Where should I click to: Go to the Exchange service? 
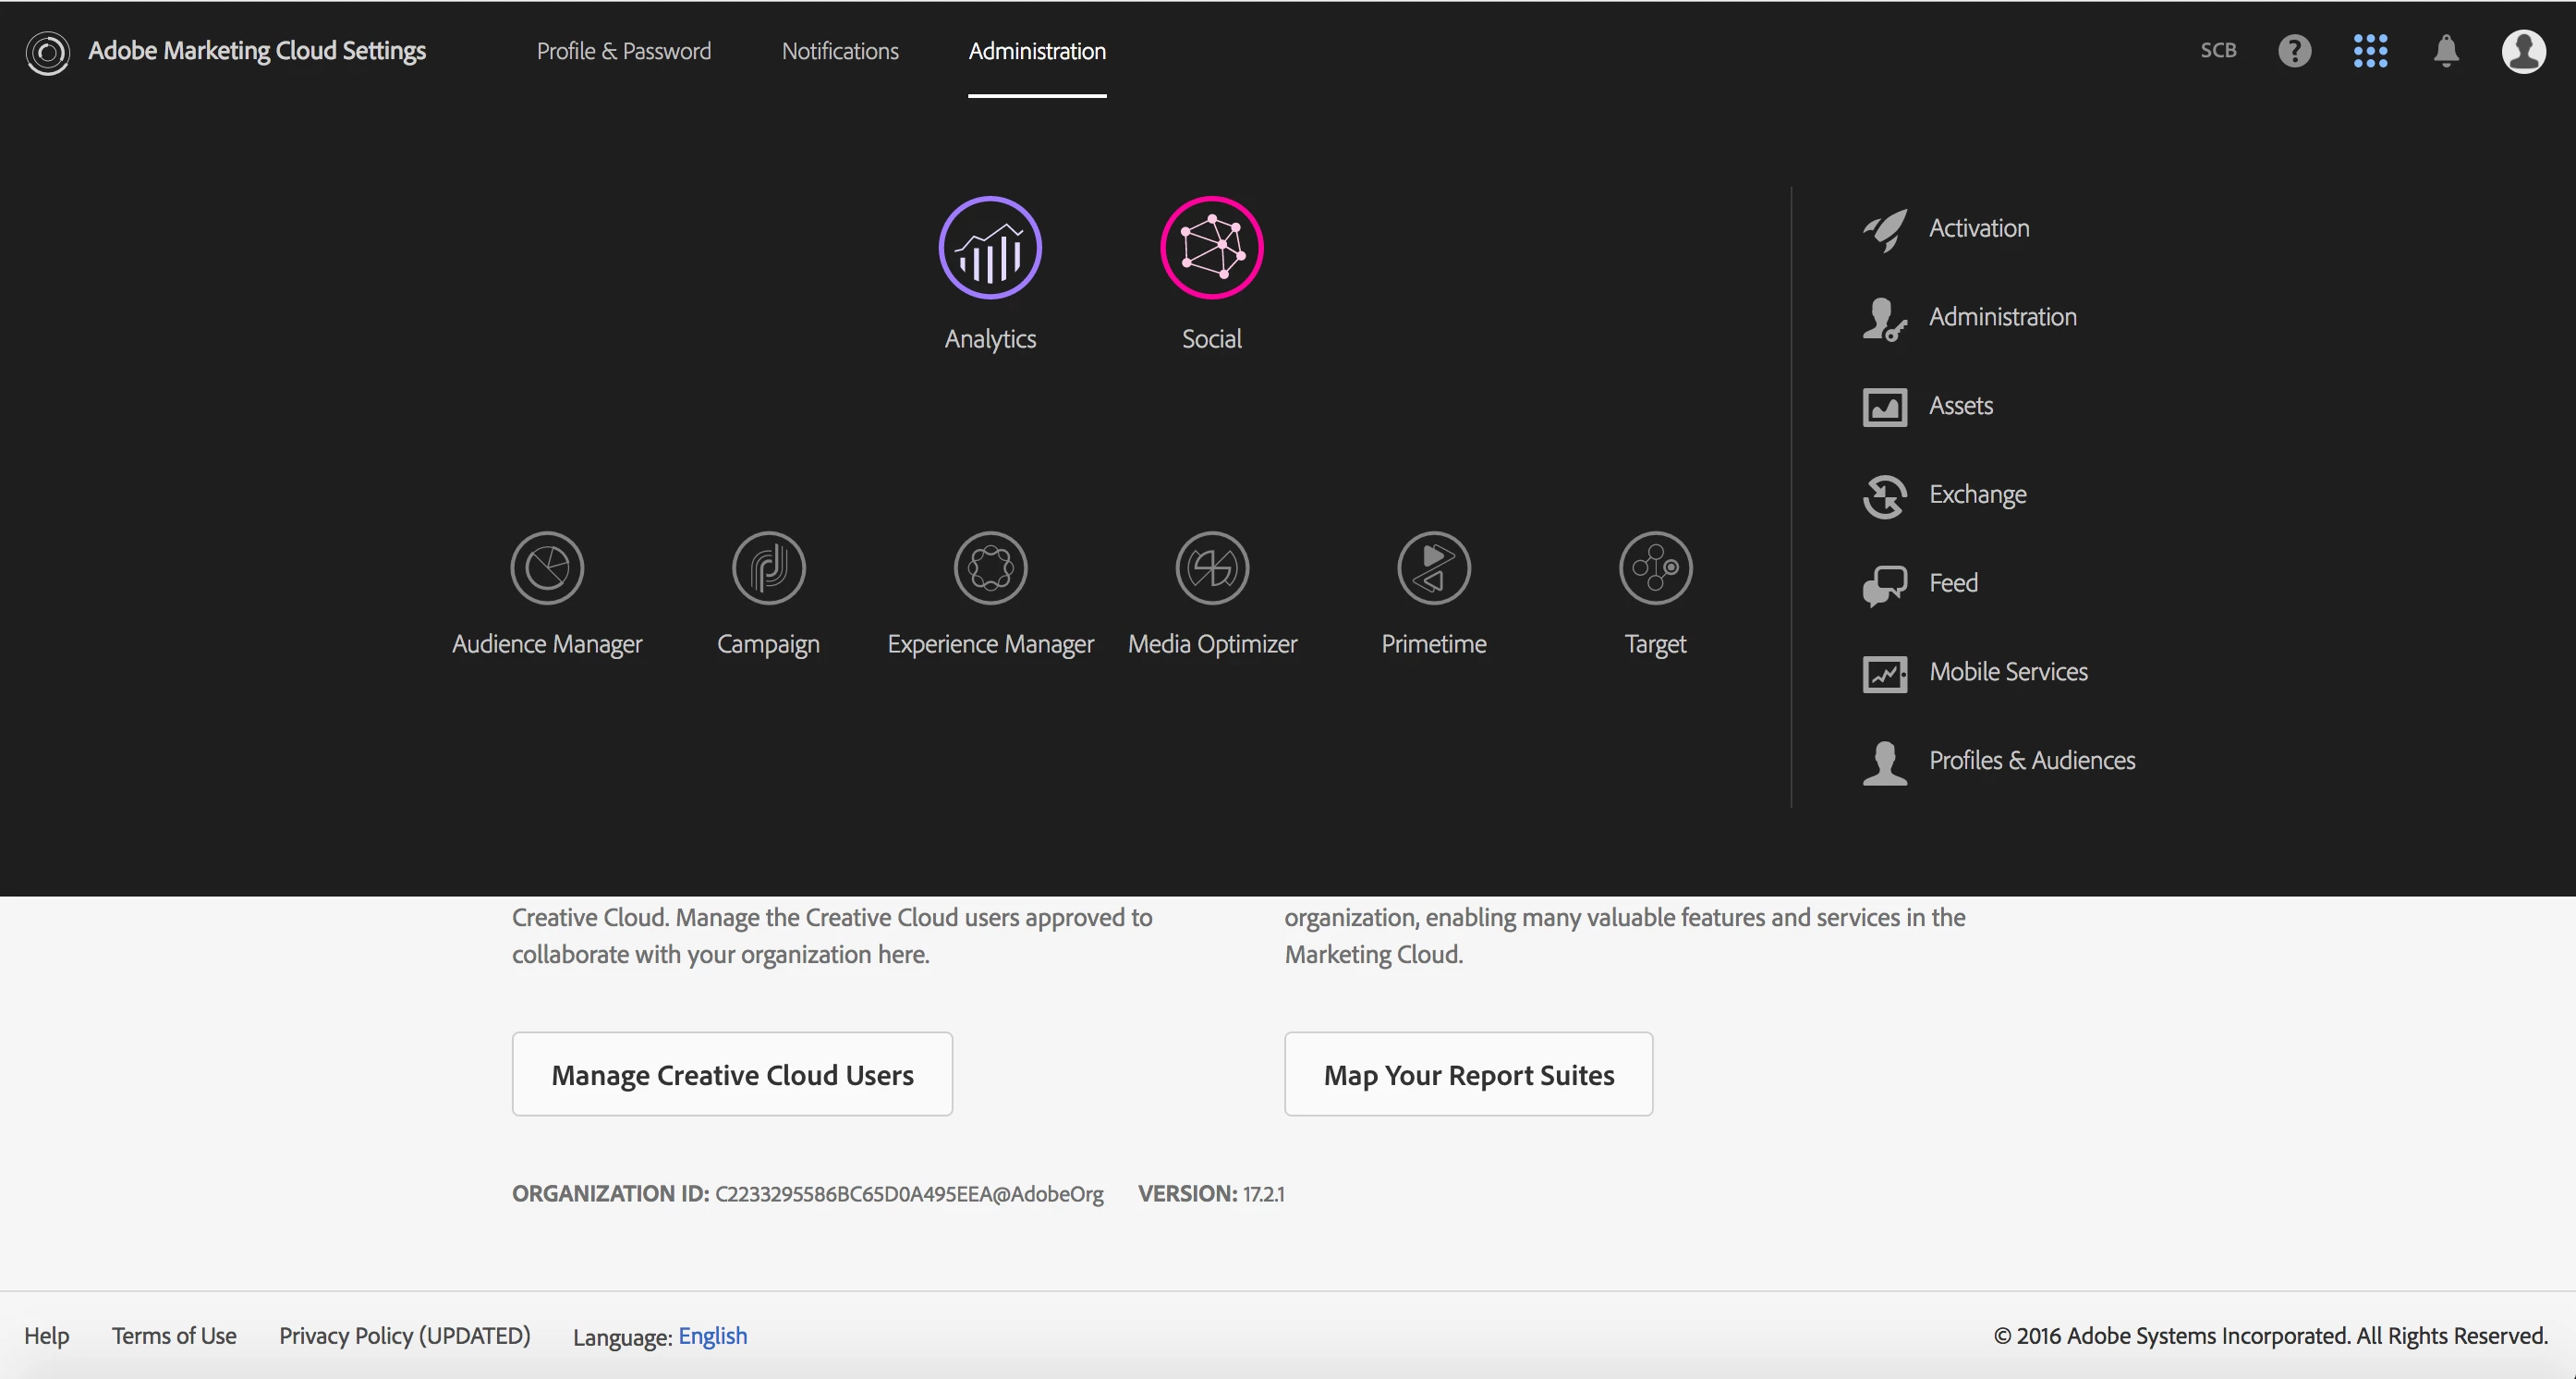tap(1976, 495)
